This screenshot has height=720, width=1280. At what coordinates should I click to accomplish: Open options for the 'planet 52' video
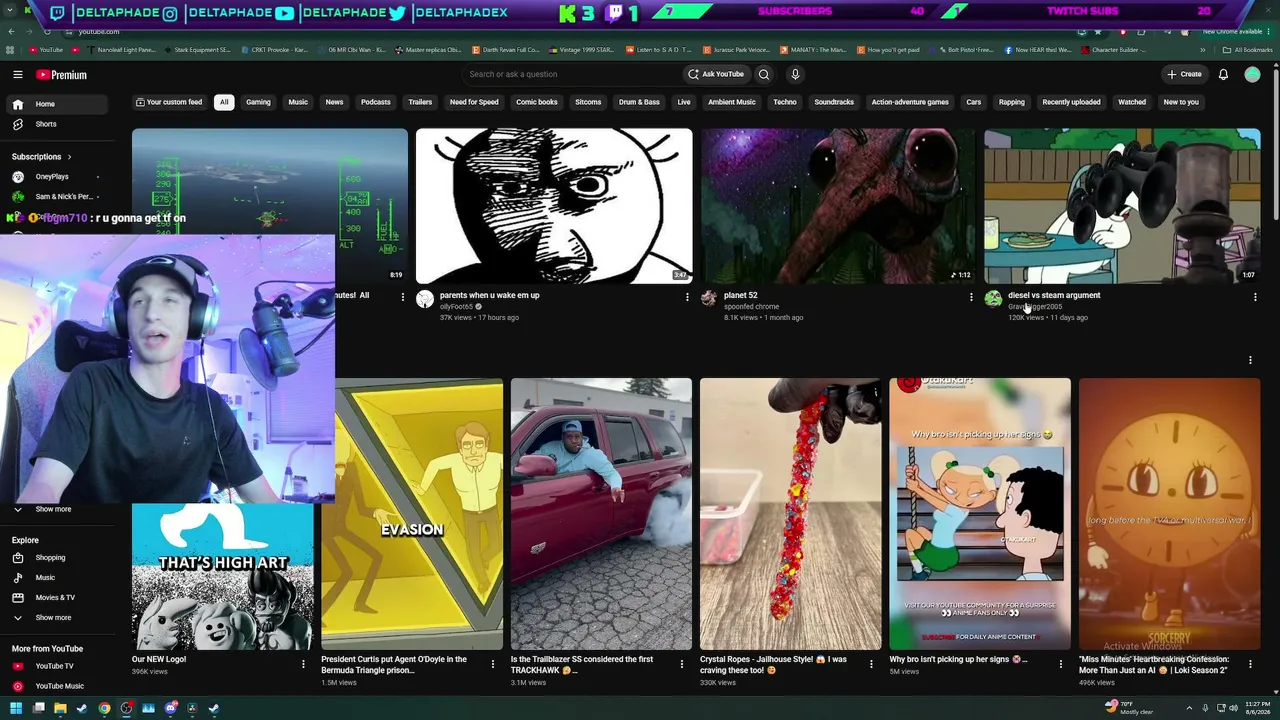[x=971, y=297]
